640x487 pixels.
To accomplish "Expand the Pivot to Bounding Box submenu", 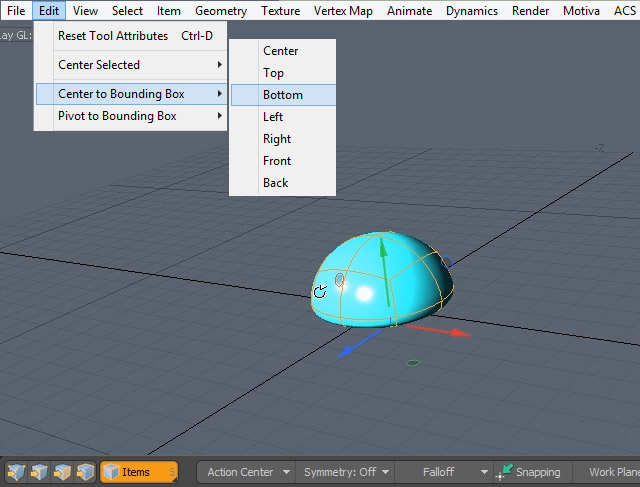I will [x=131, y=116].
